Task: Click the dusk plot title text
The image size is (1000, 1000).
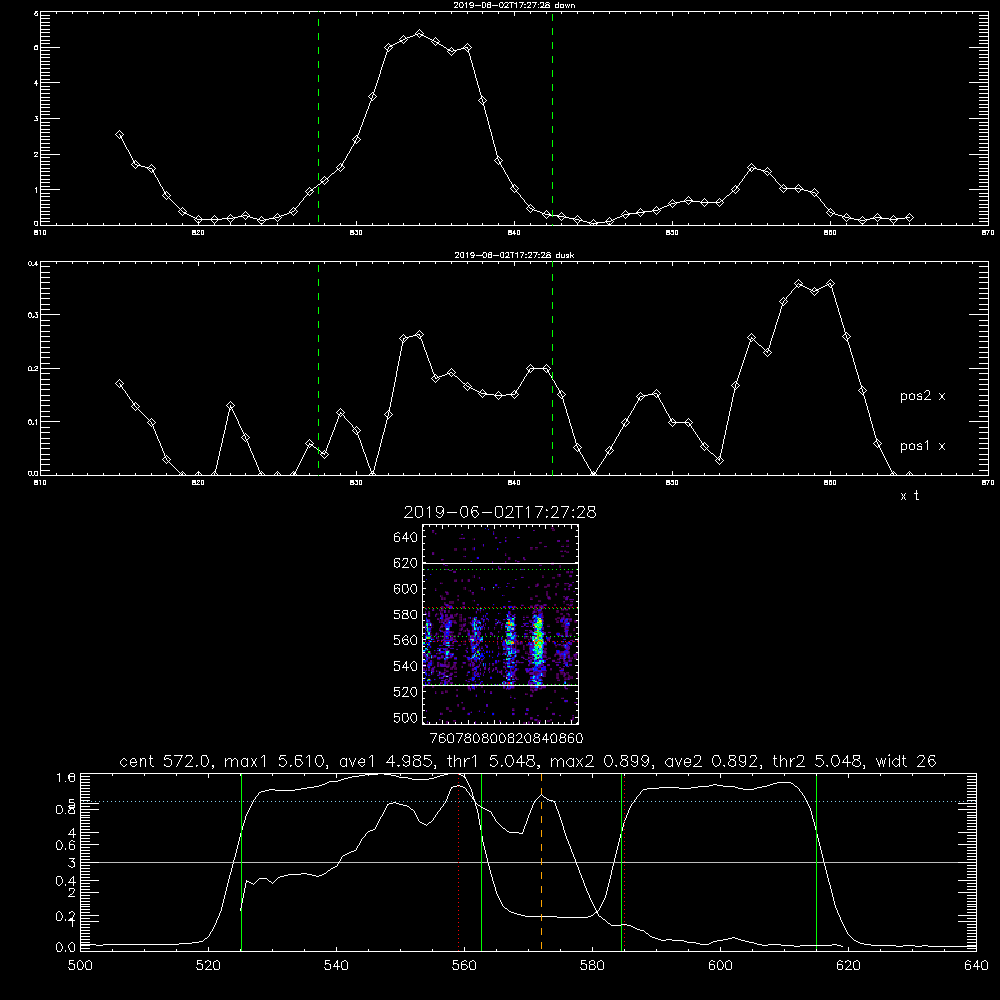Action: click(x=514, y=255)
